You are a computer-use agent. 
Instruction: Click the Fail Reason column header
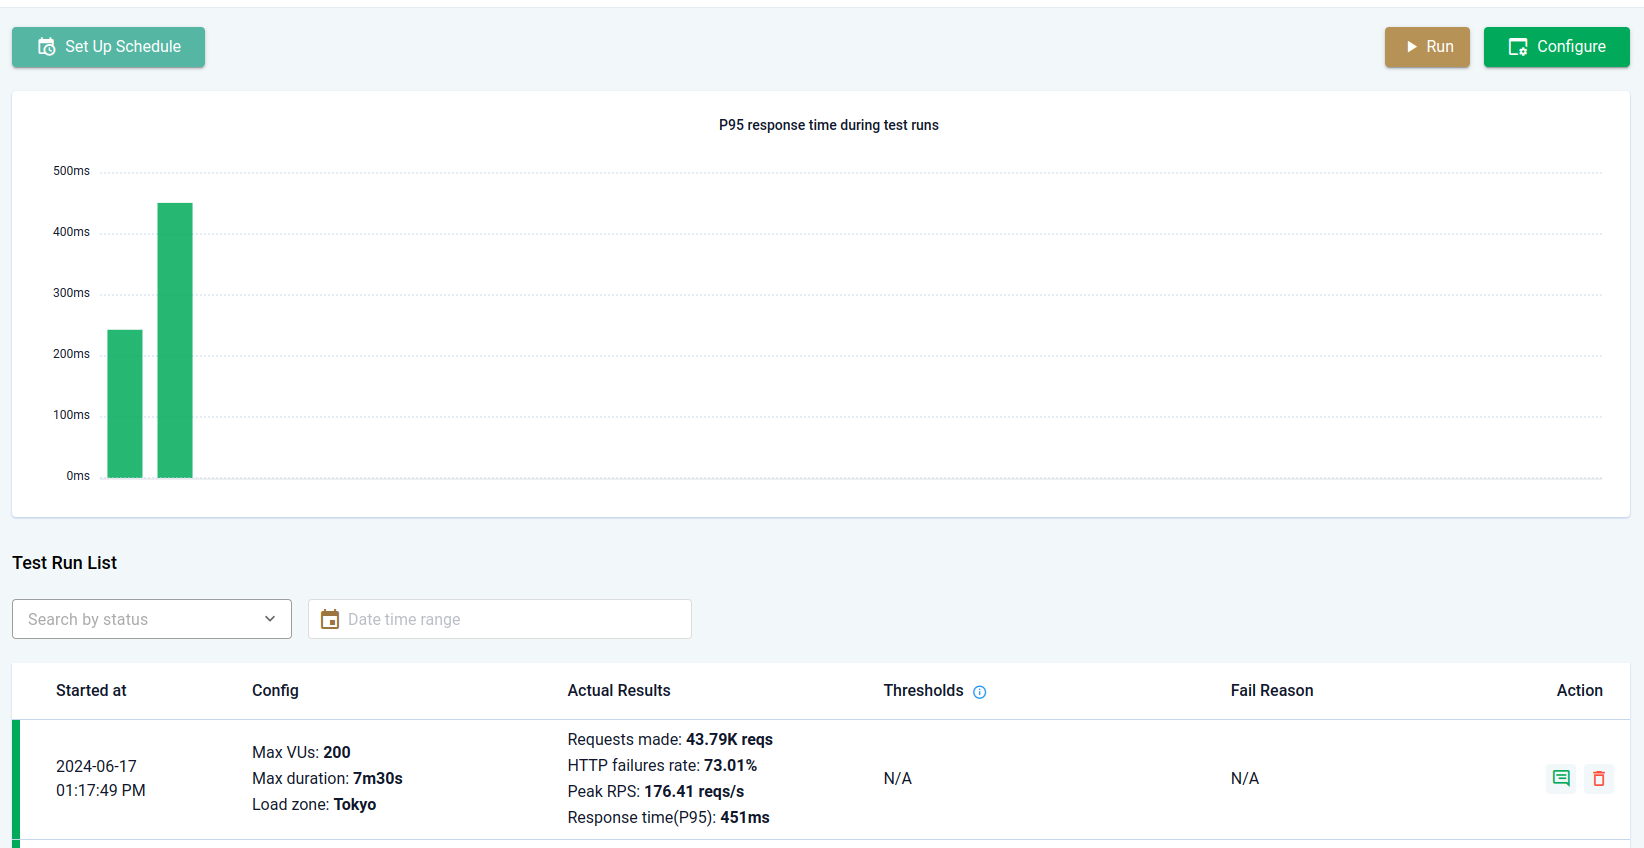(x=1272, y=691)
